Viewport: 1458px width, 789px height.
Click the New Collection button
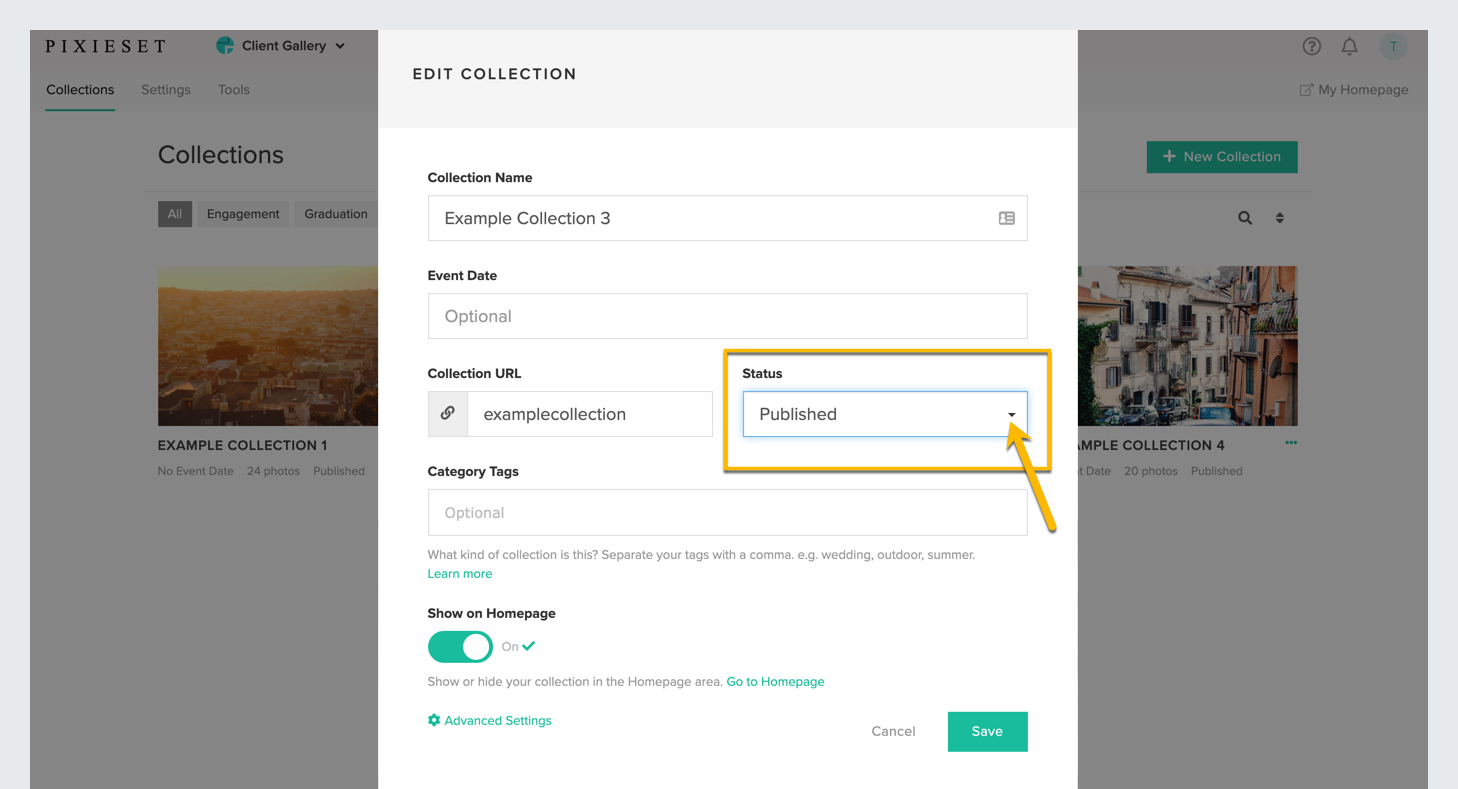1222,157
